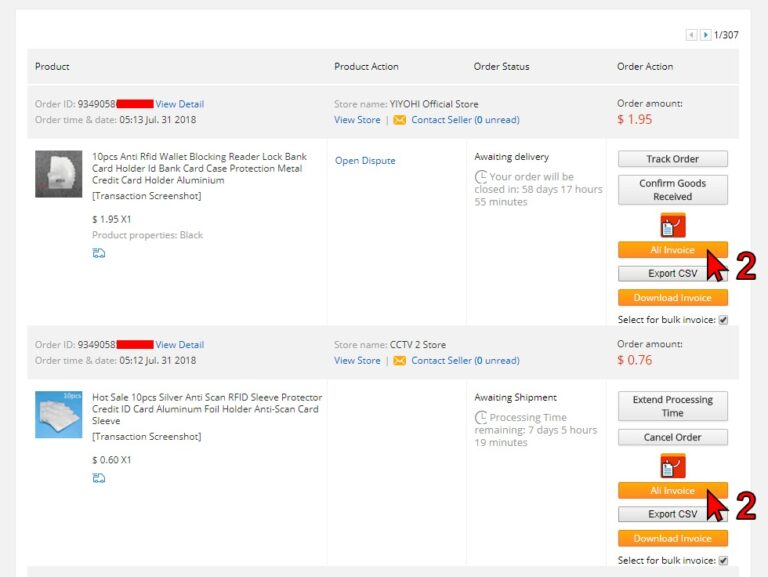Image resolution: width=768 pixels, height=577 pixels.
Task: Open Transaction Screenshot for Silver Anti Scan item
Action: pos(146,436)
